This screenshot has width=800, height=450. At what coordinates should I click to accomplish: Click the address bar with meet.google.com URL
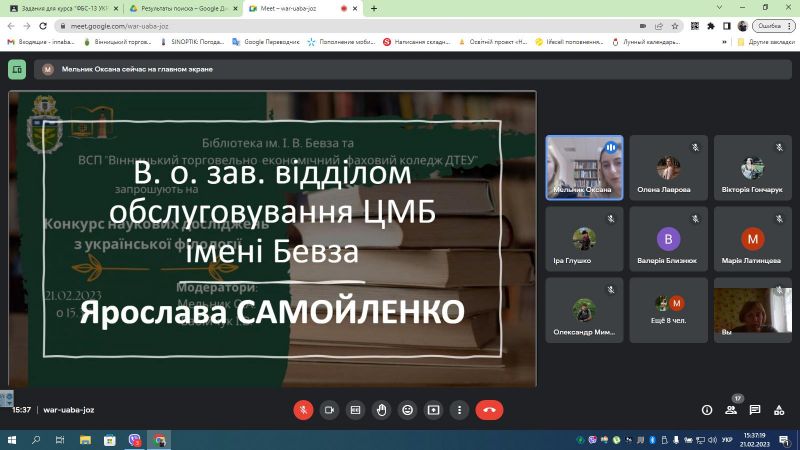pos(347,26)
